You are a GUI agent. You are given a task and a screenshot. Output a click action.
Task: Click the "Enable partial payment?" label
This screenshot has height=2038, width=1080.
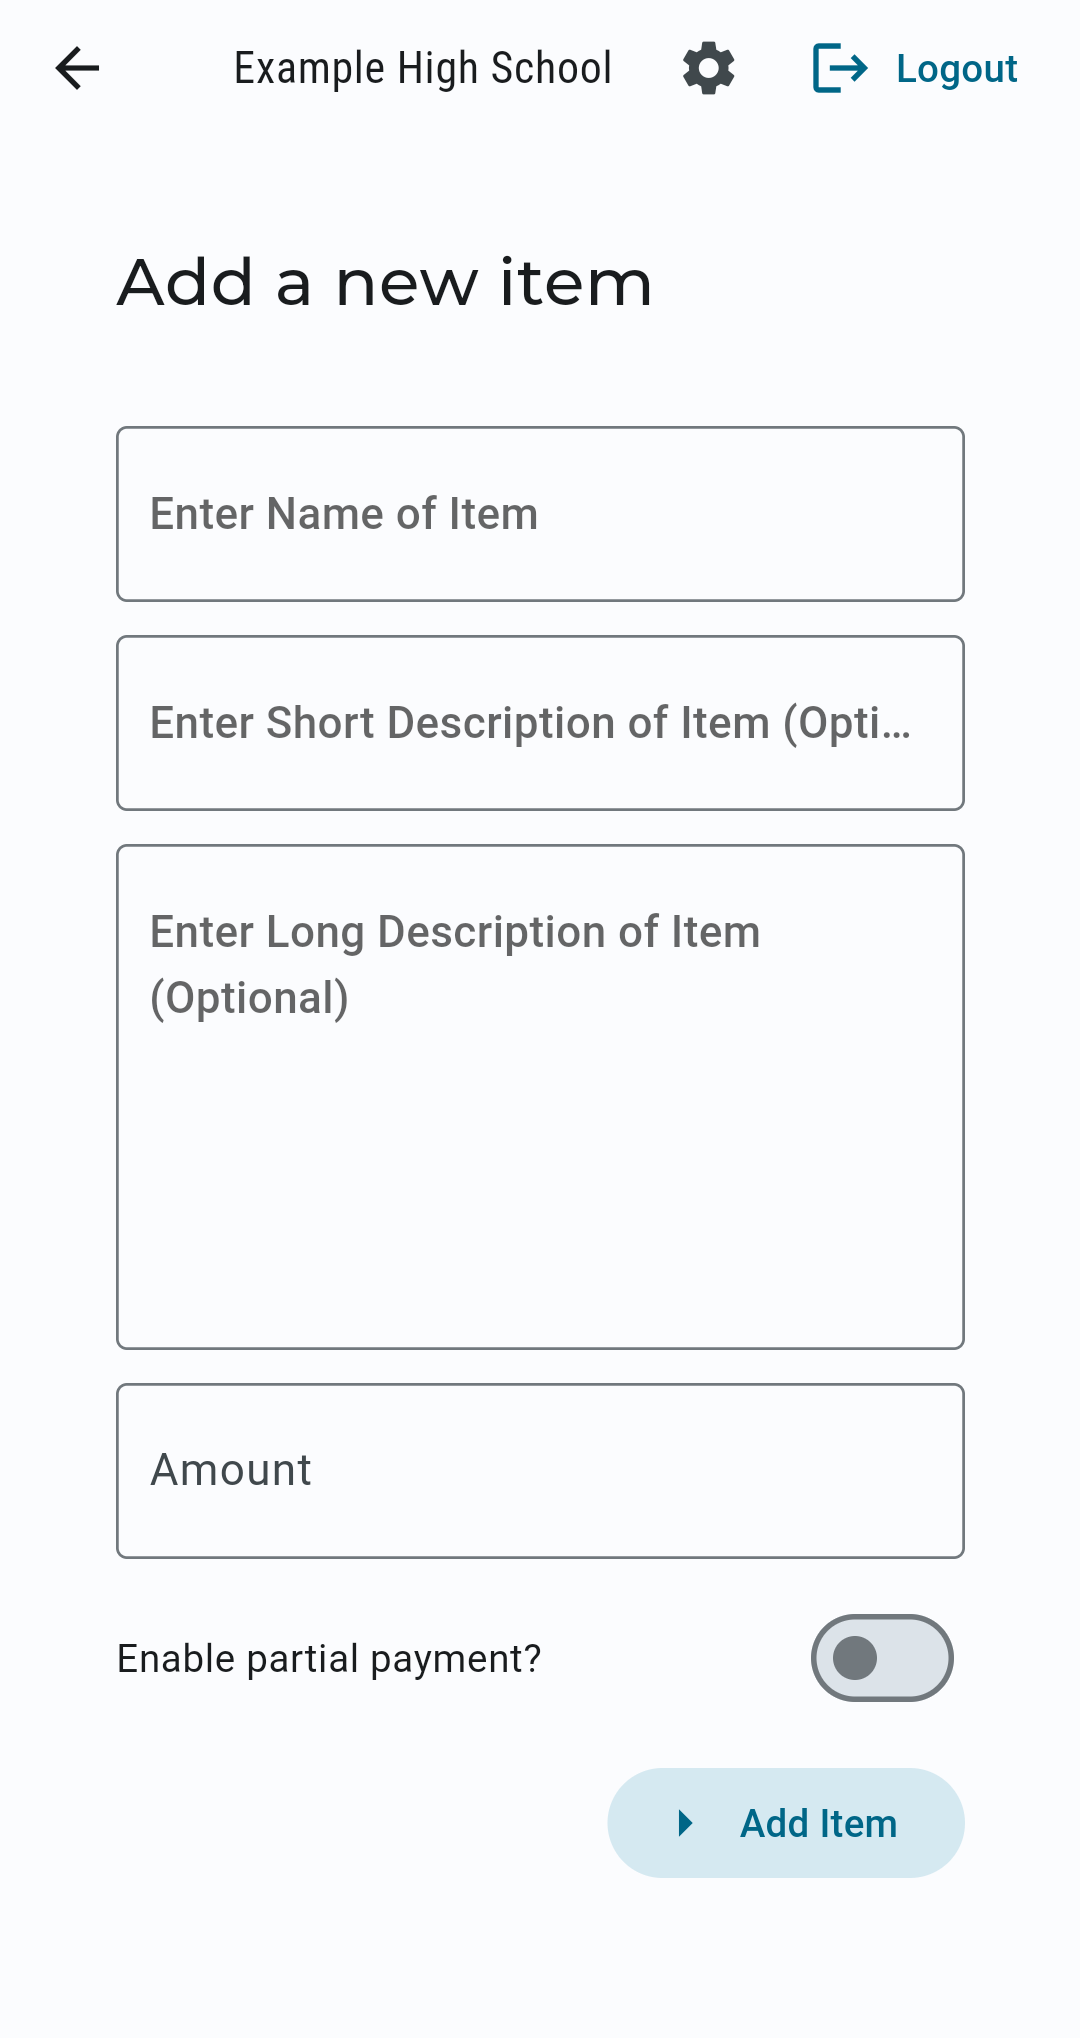[329, 1658]
